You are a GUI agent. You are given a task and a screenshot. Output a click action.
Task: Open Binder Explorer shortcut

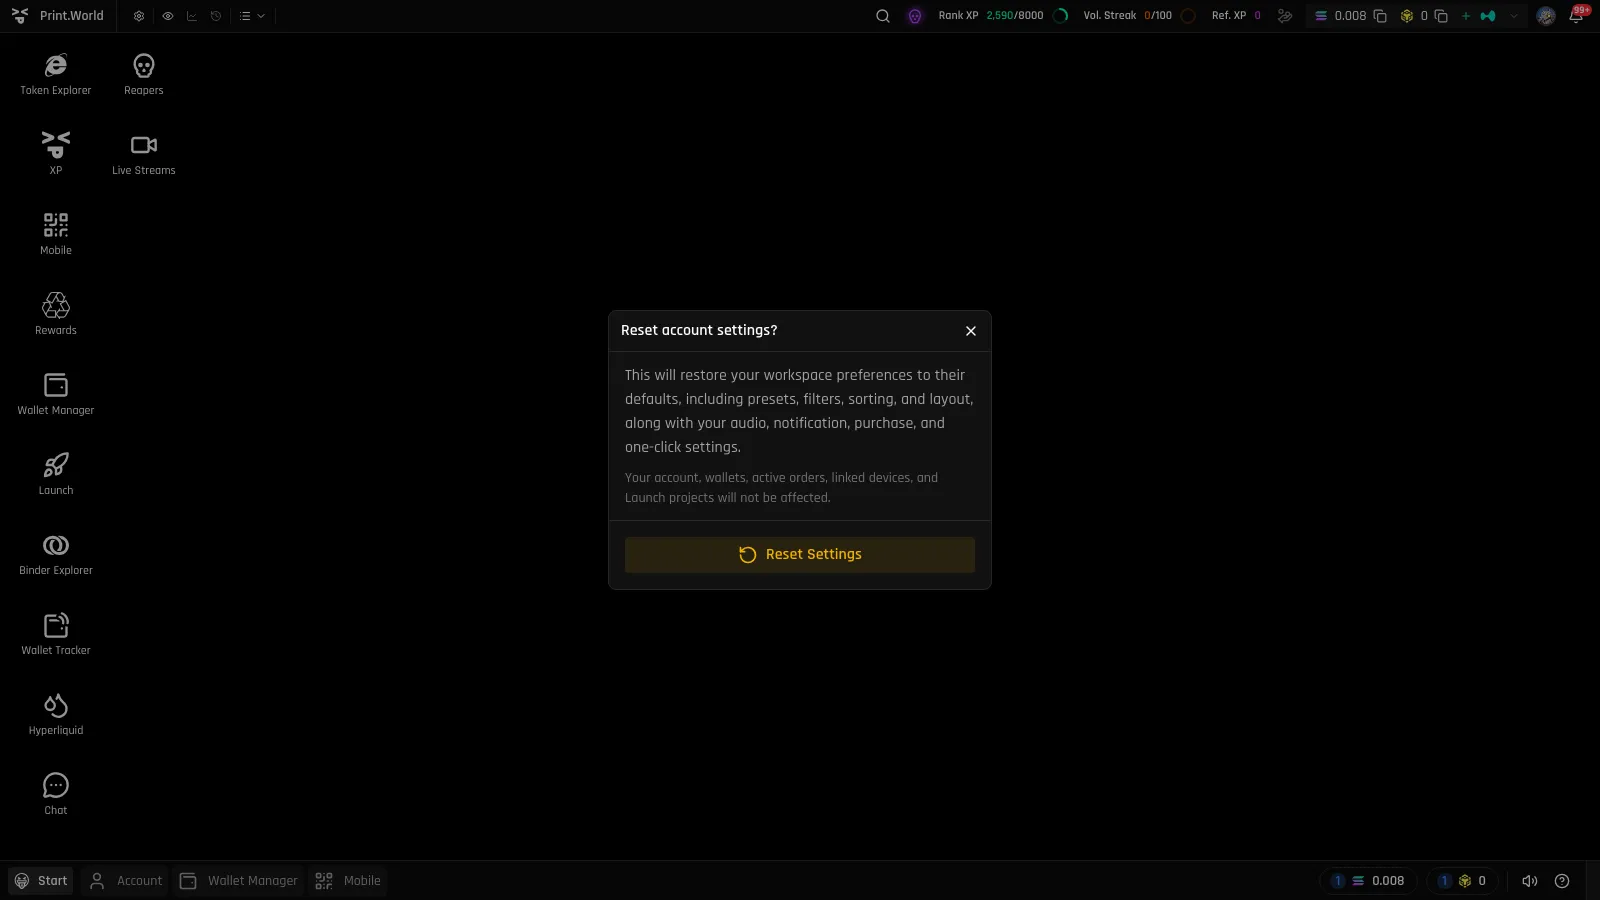pos(56,554)
